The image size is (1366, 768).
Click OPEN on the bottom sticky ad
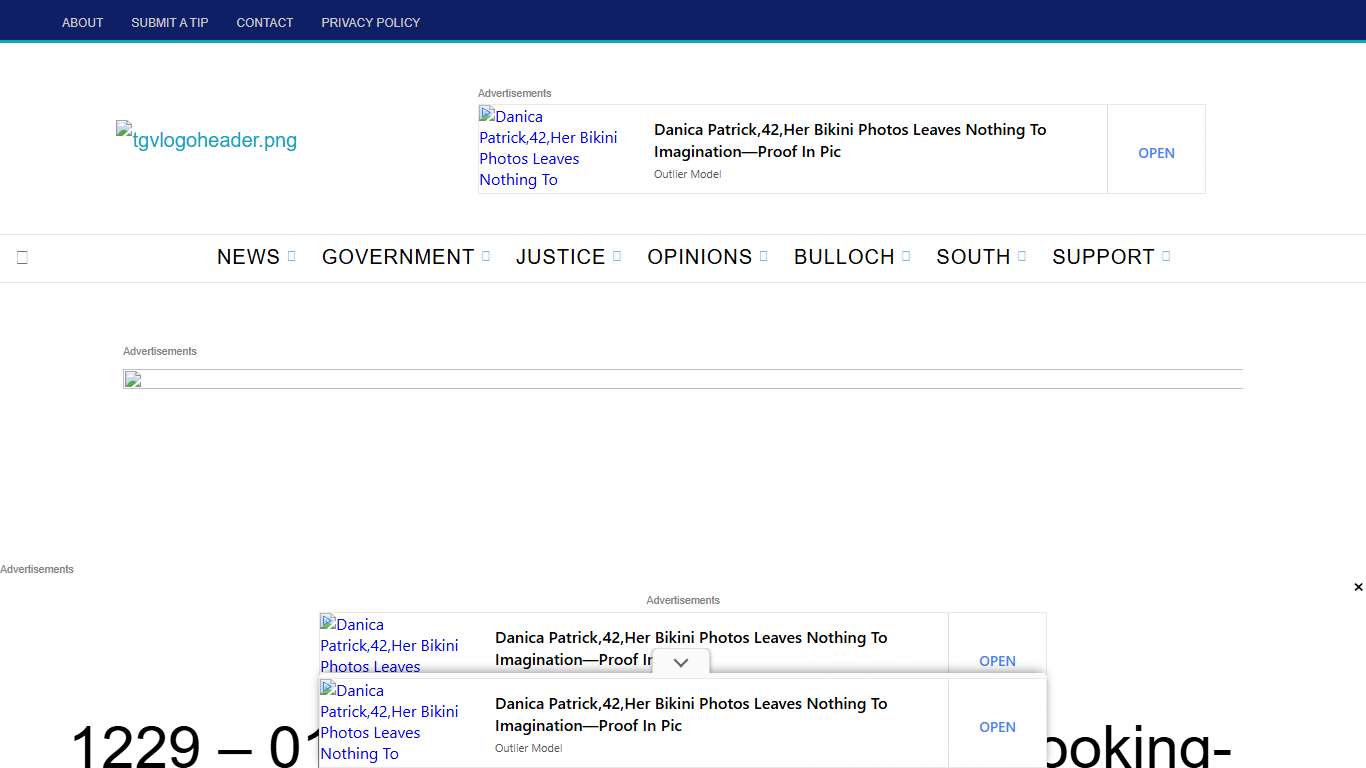pyautogui.click(x=997, y=727)
